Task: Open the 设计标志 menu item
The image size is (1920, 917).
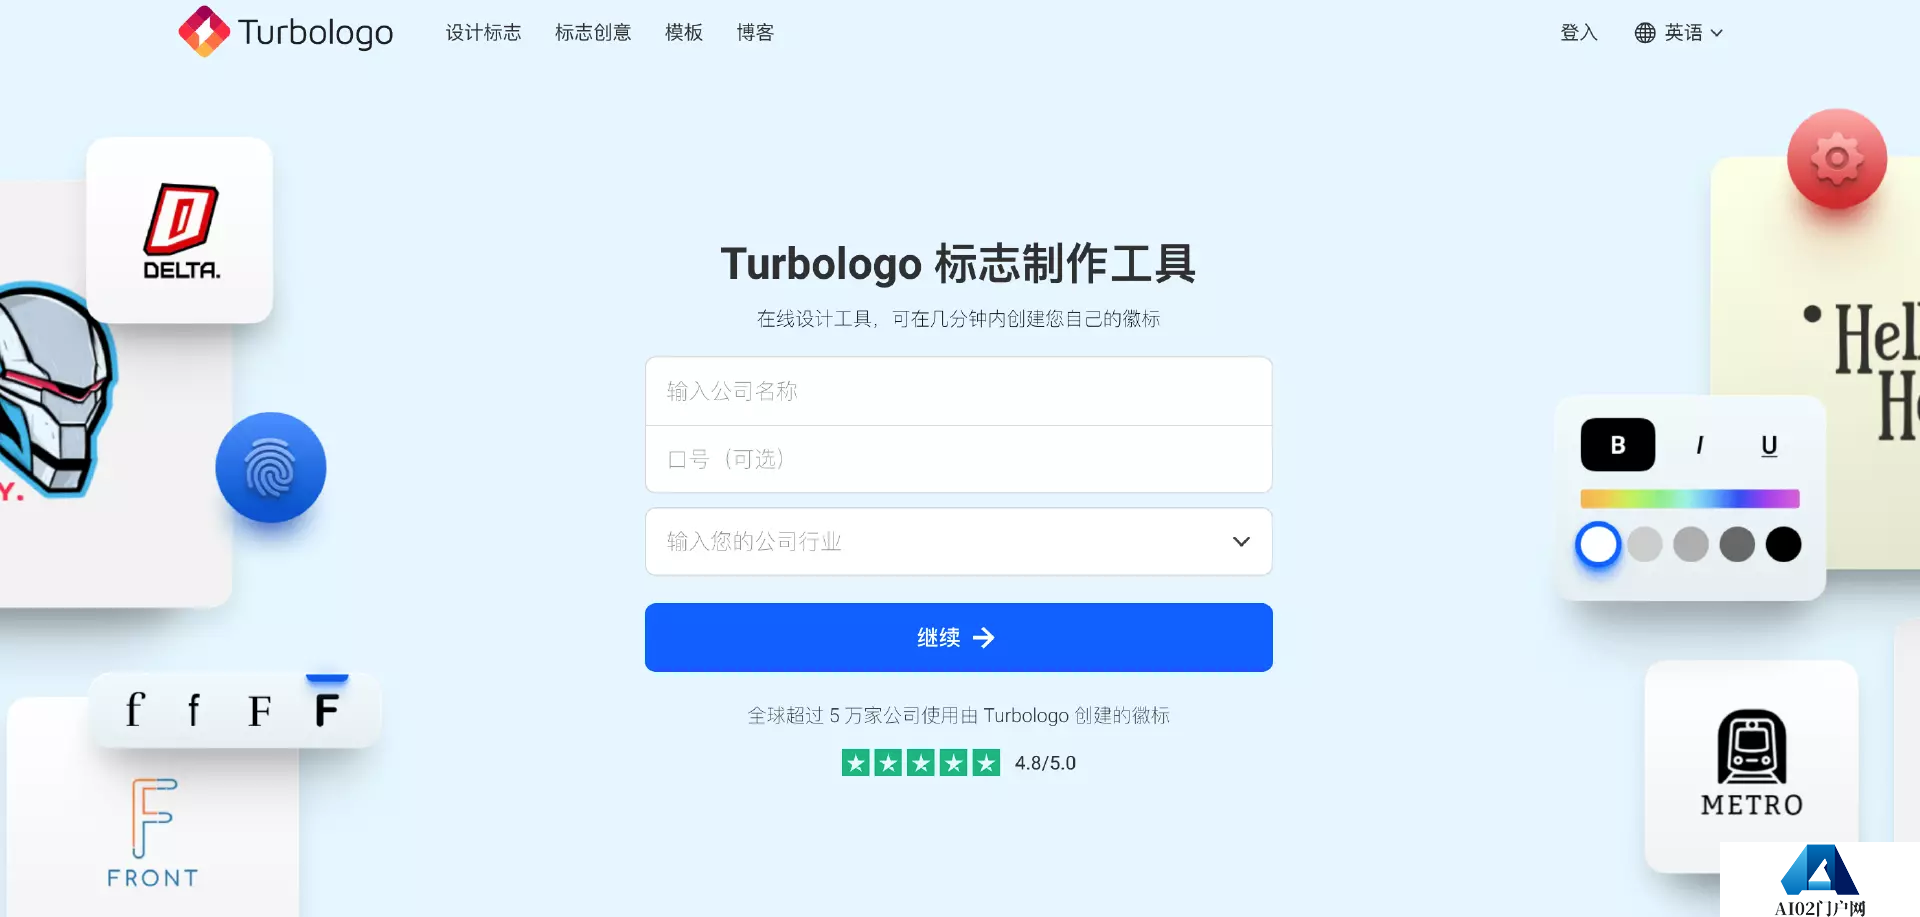Action: pos(483,33)
